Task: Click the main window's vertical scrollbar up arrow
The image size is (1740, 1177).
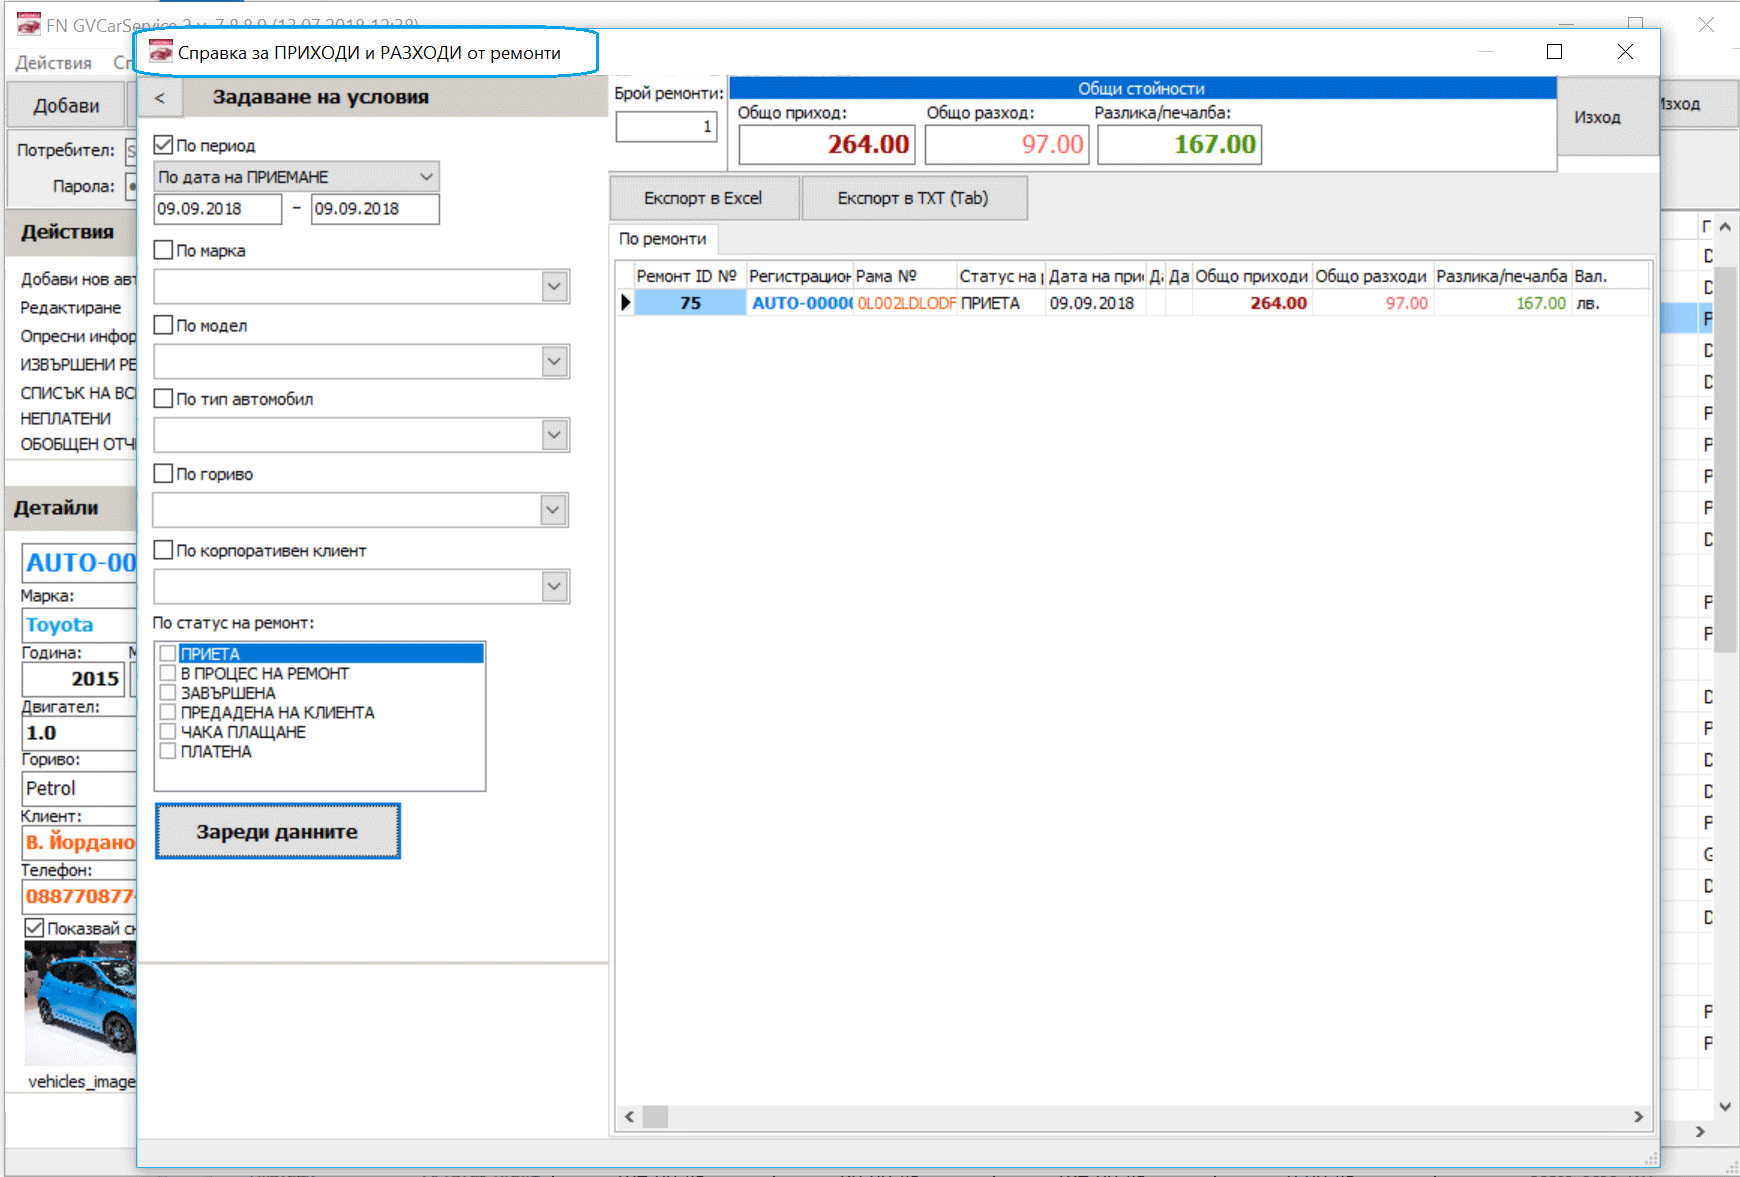Action: pos(1725,227)
